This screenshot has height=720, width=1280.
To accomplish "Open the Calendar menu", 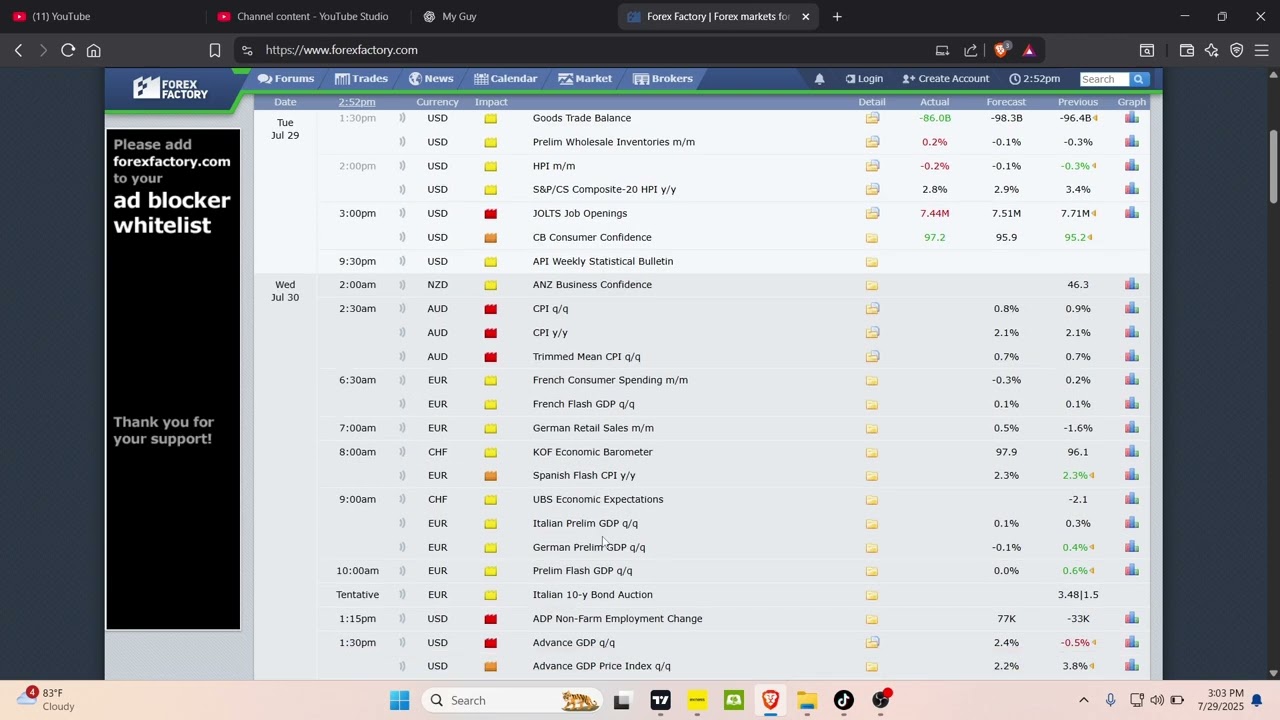I will pos(506,79).
